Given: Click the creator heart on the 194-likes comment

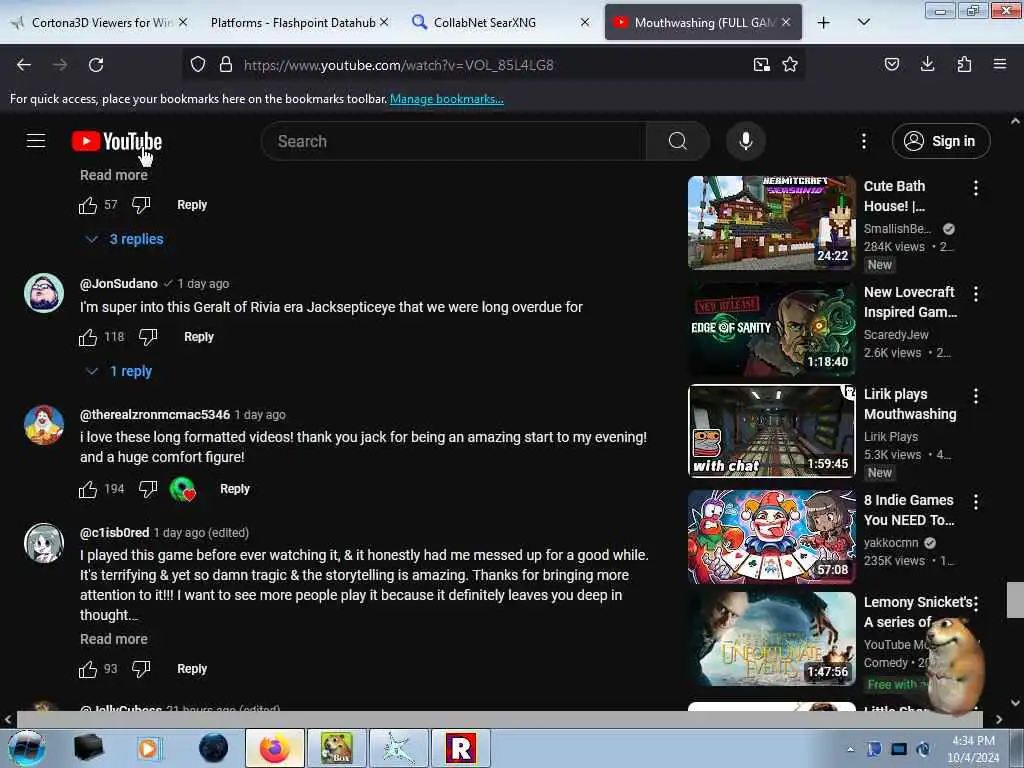Looking at the screenshot, I should (183, 489).
